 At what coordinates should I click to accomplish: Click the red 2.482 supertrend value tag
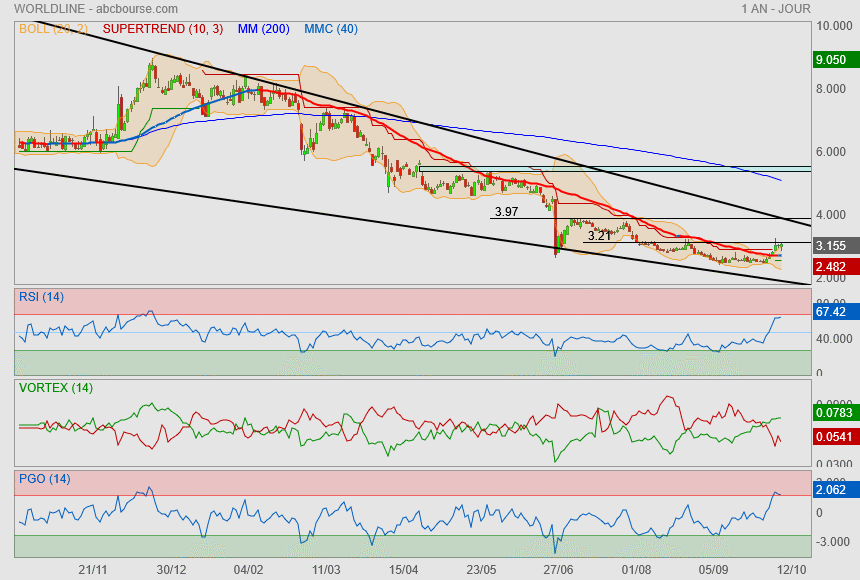tap(831, 266)
